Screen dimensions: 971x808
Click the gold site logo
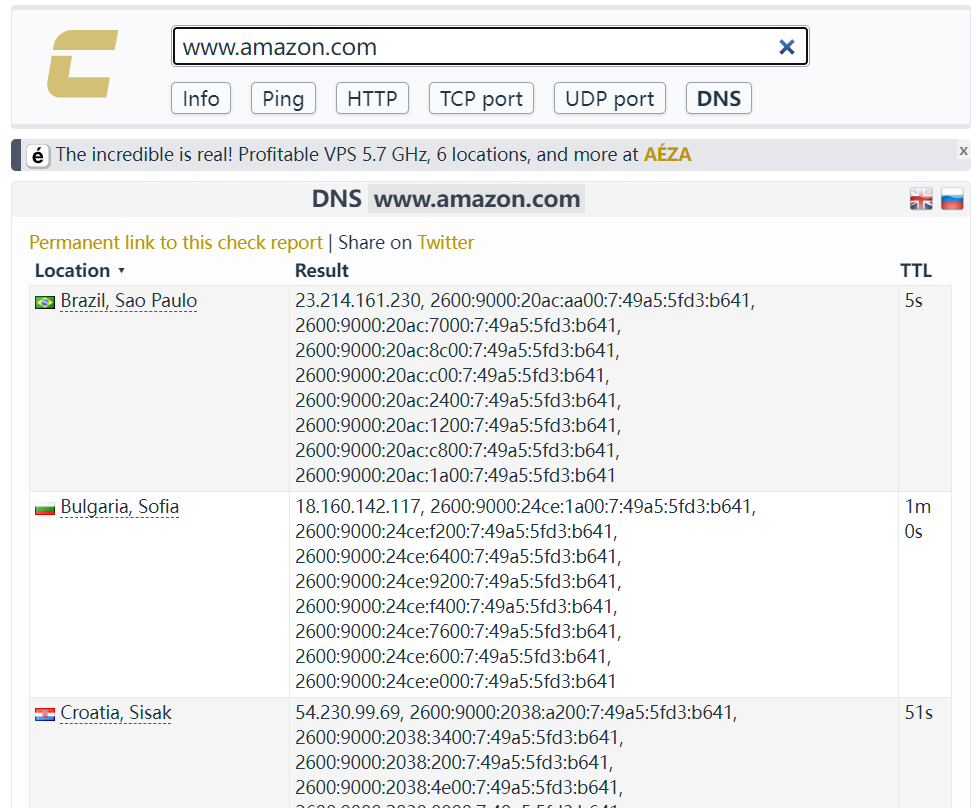click(x=82, y=64)
